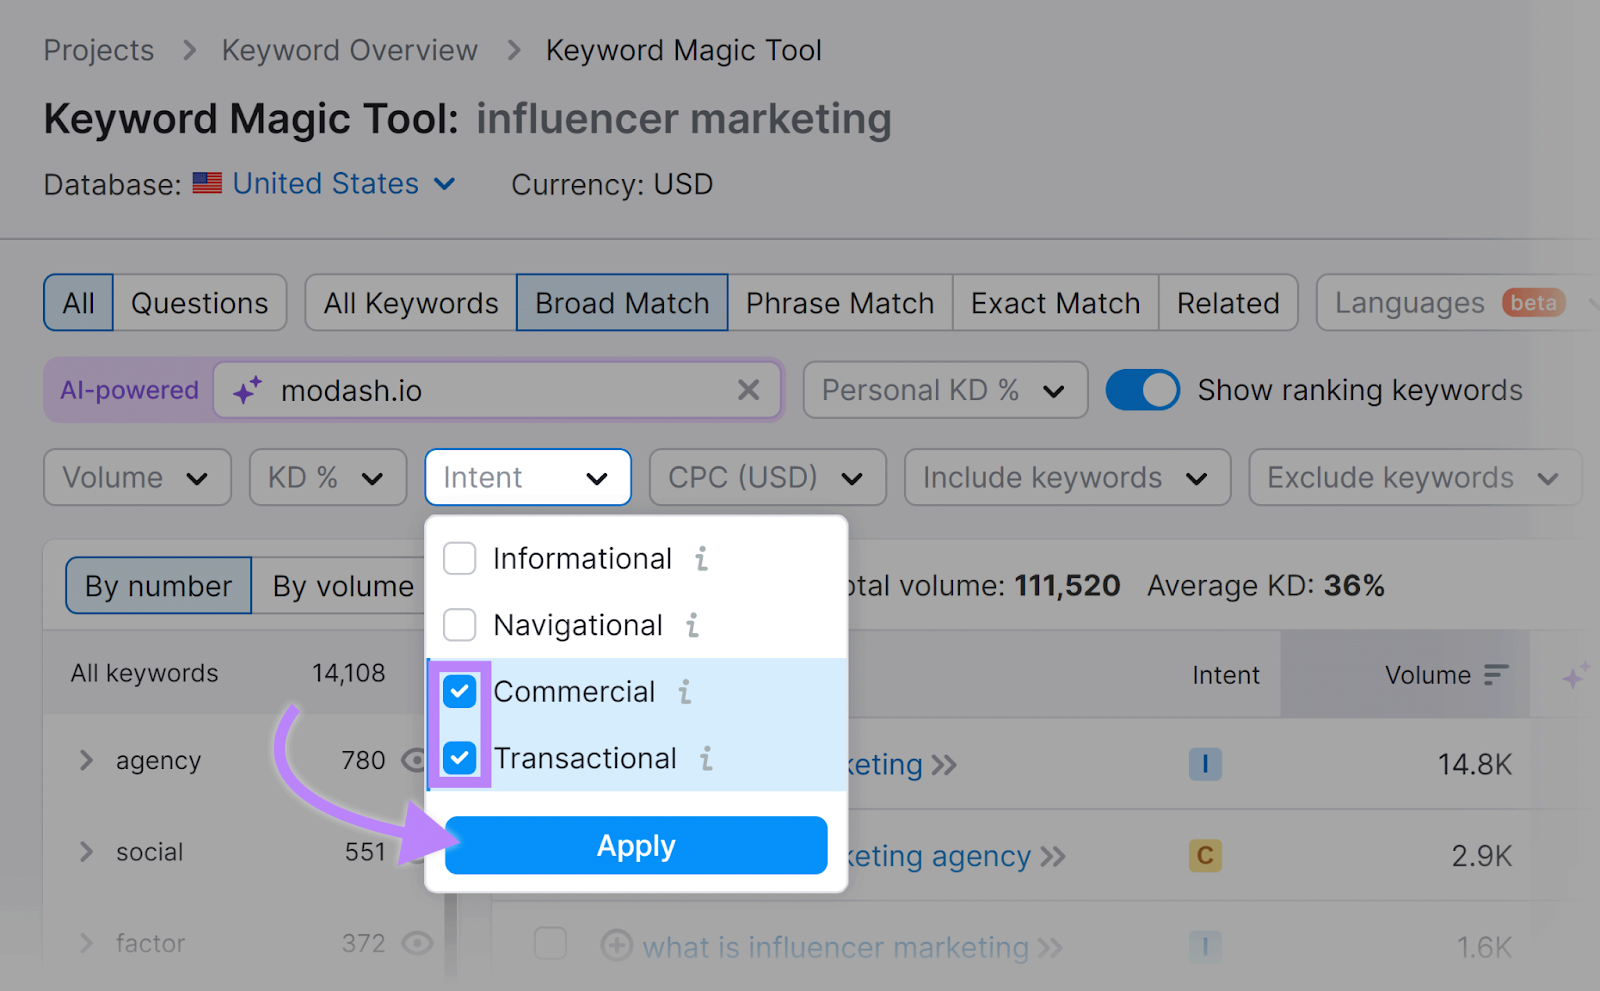Go to Keyword Overview breadcrumb
1600x991 pixels.
tap(350, 50)
